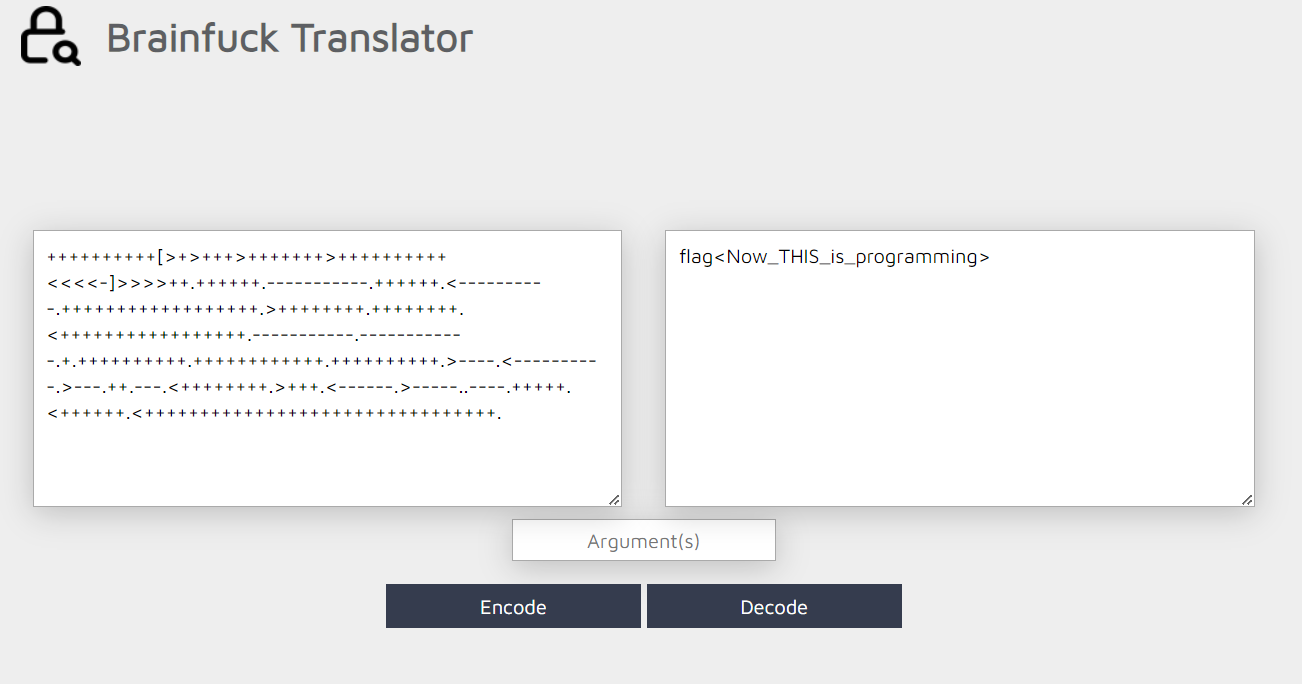Screen dimensions: 1302x684
Task: Click the fifth code line starting "-.+.++++++++++."
Action: pos(321,361)
